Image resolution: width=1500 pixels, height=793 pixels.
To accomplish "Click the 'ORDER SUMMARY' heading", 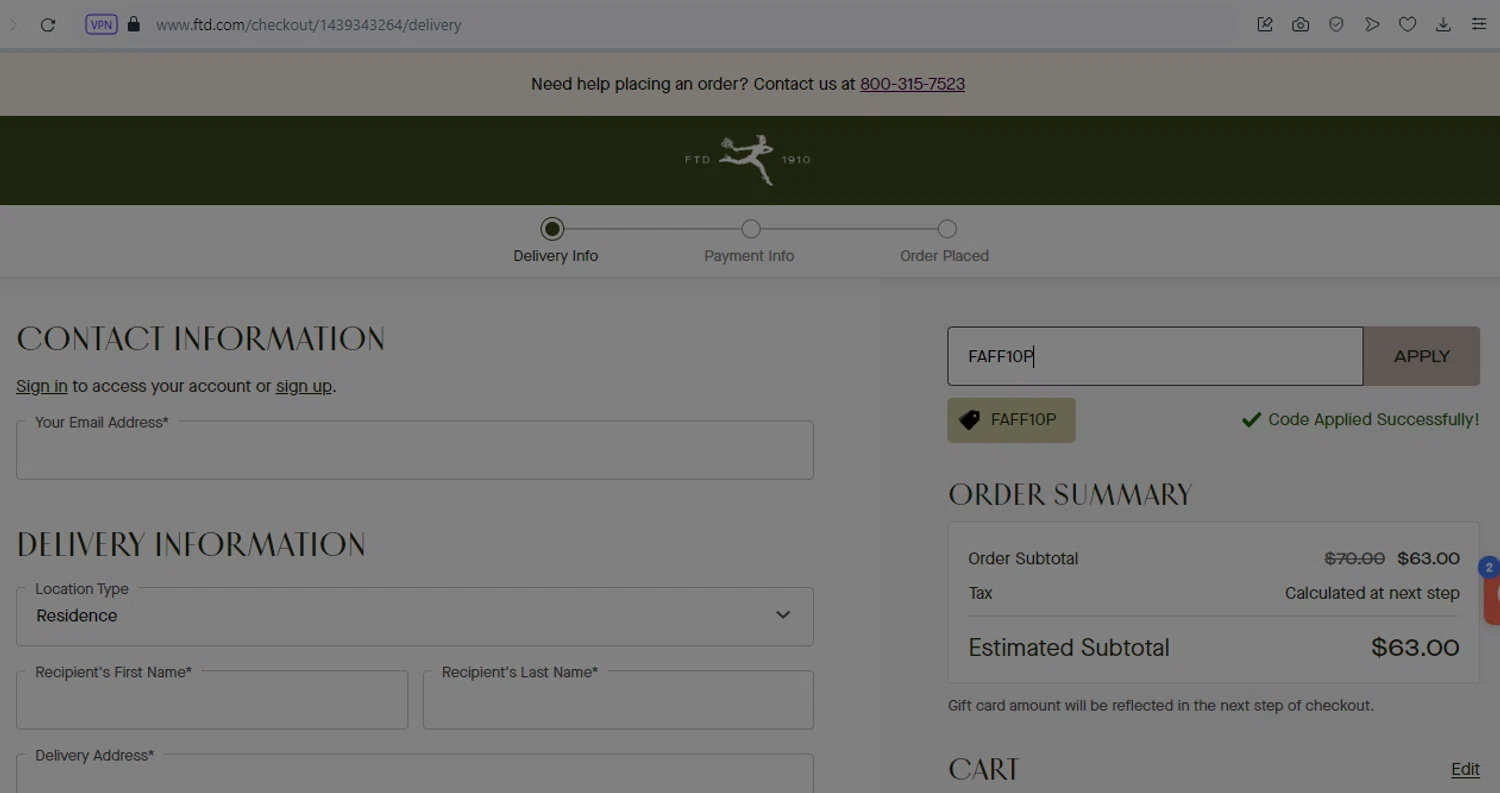I will click(x=1070, y=495).
